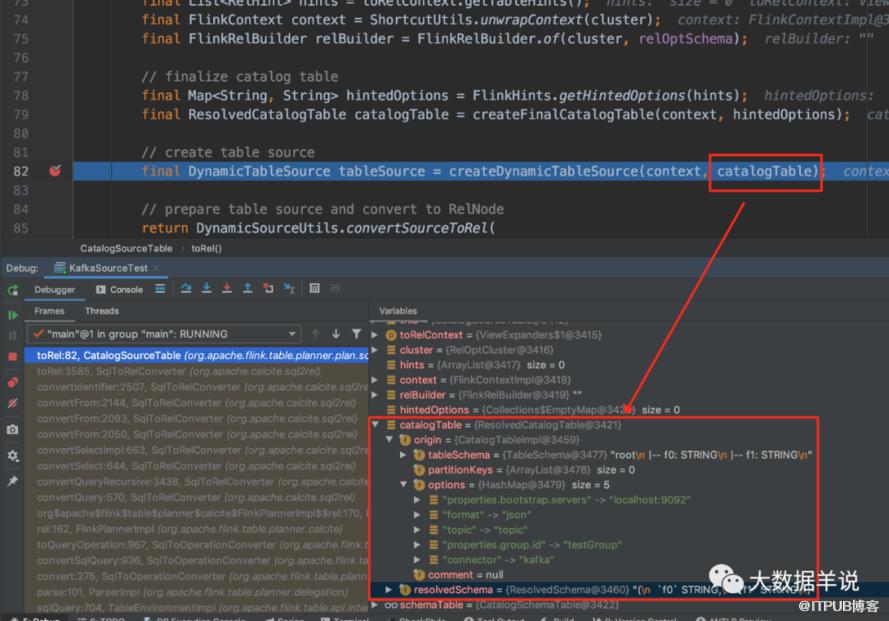Viewport: 889px width, 621px height.
Task: Collapse the options HashMap node
Action: (403, 485)
